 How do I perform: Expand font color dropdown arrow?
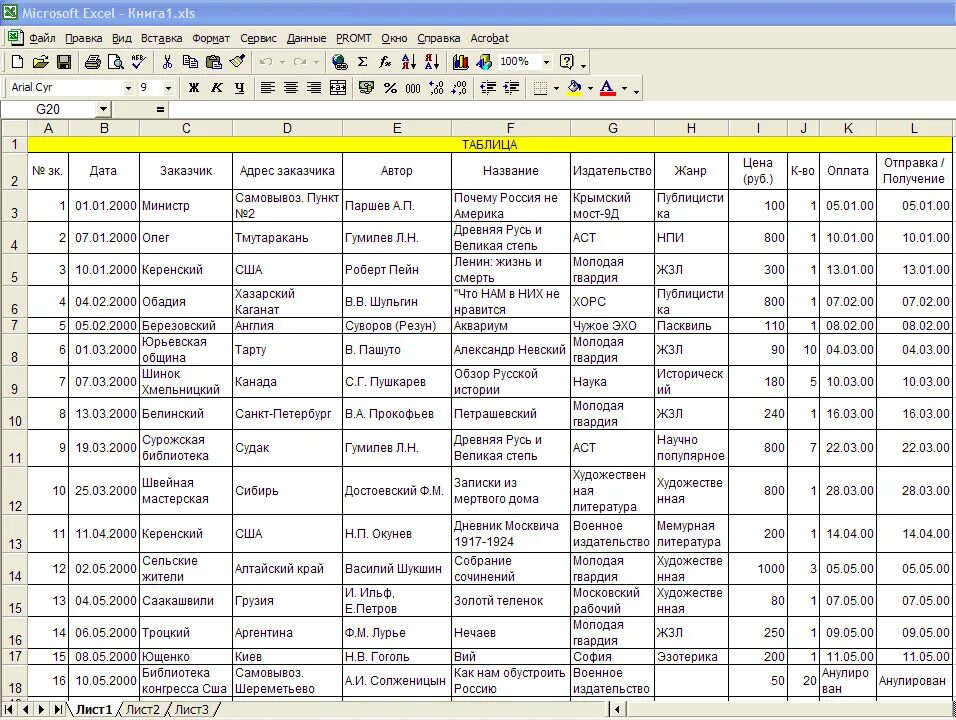624,88
